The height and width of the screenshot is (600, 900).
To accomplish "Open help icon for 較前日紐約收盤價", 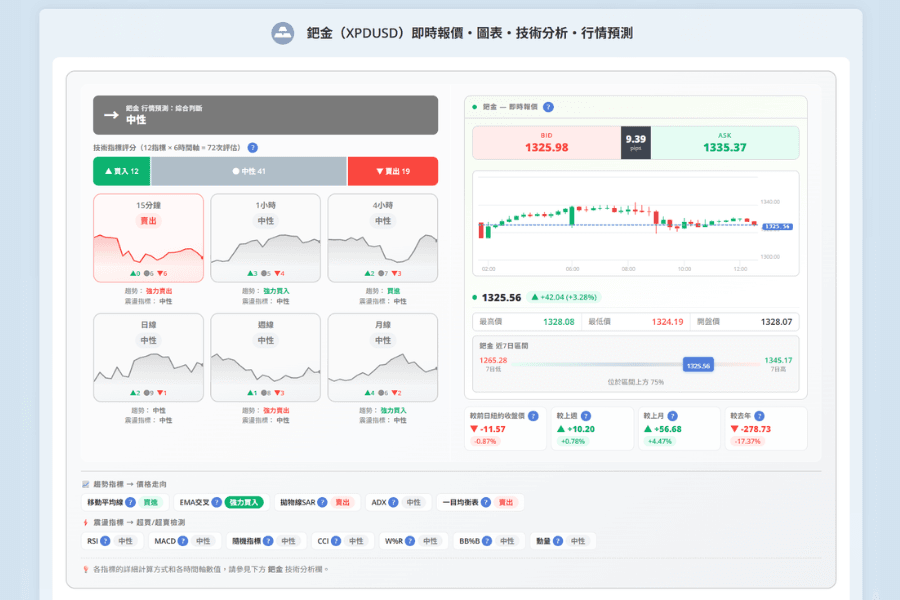I will point(533,416).
